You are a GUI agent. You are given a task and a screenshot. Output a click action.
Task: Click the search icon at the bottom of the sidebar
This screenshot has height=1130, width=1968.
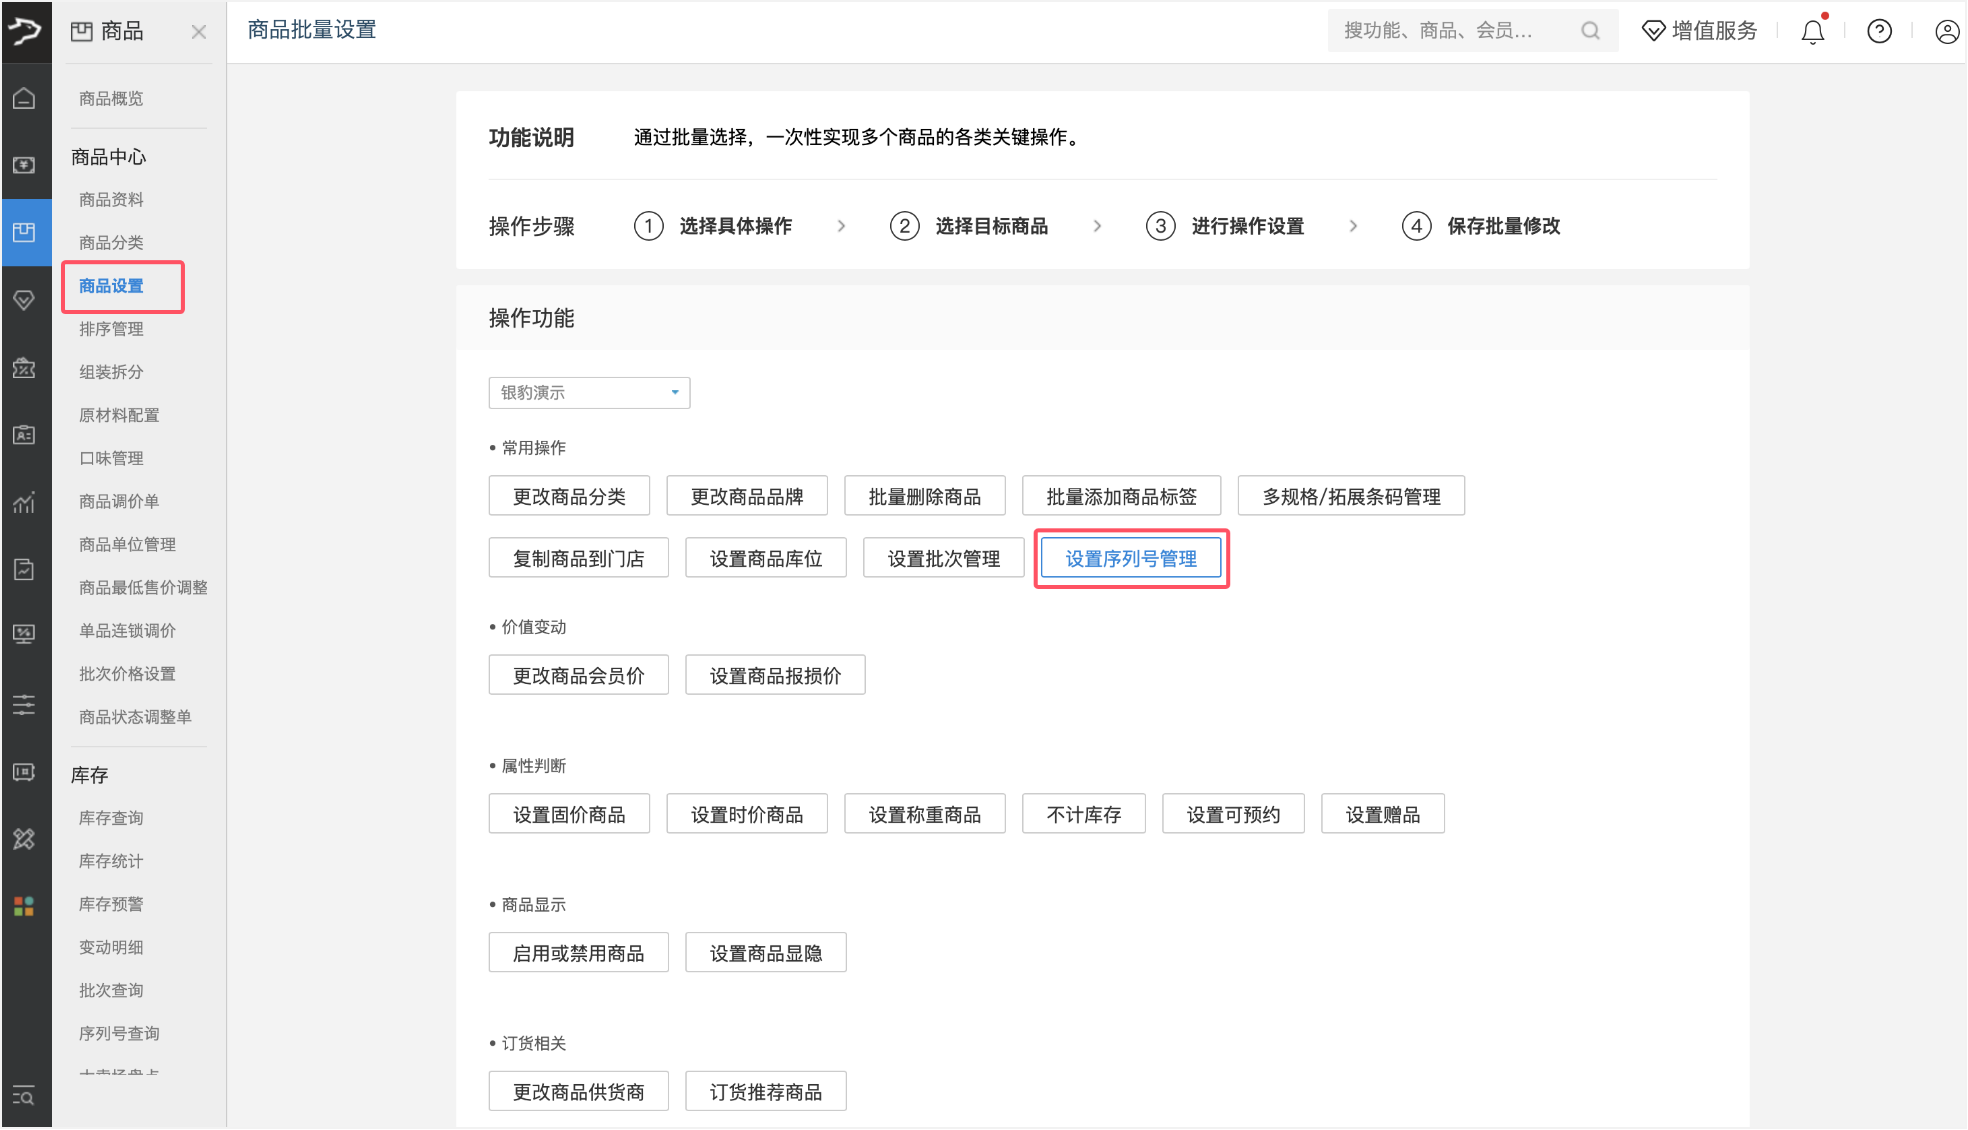pos(25,1095)
